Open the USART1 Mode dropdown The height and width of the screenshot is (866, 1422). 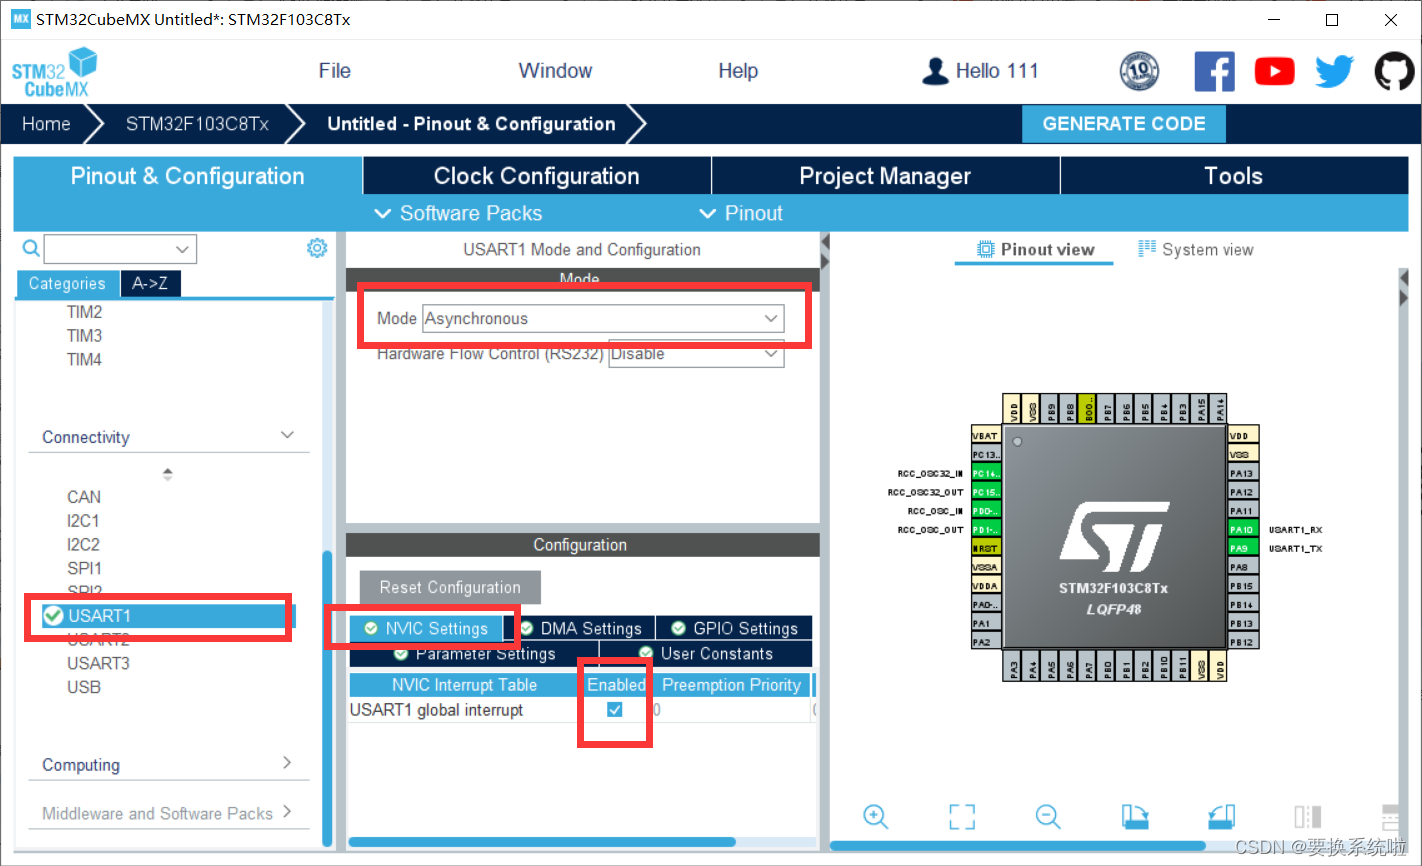(x=603, y=319)
